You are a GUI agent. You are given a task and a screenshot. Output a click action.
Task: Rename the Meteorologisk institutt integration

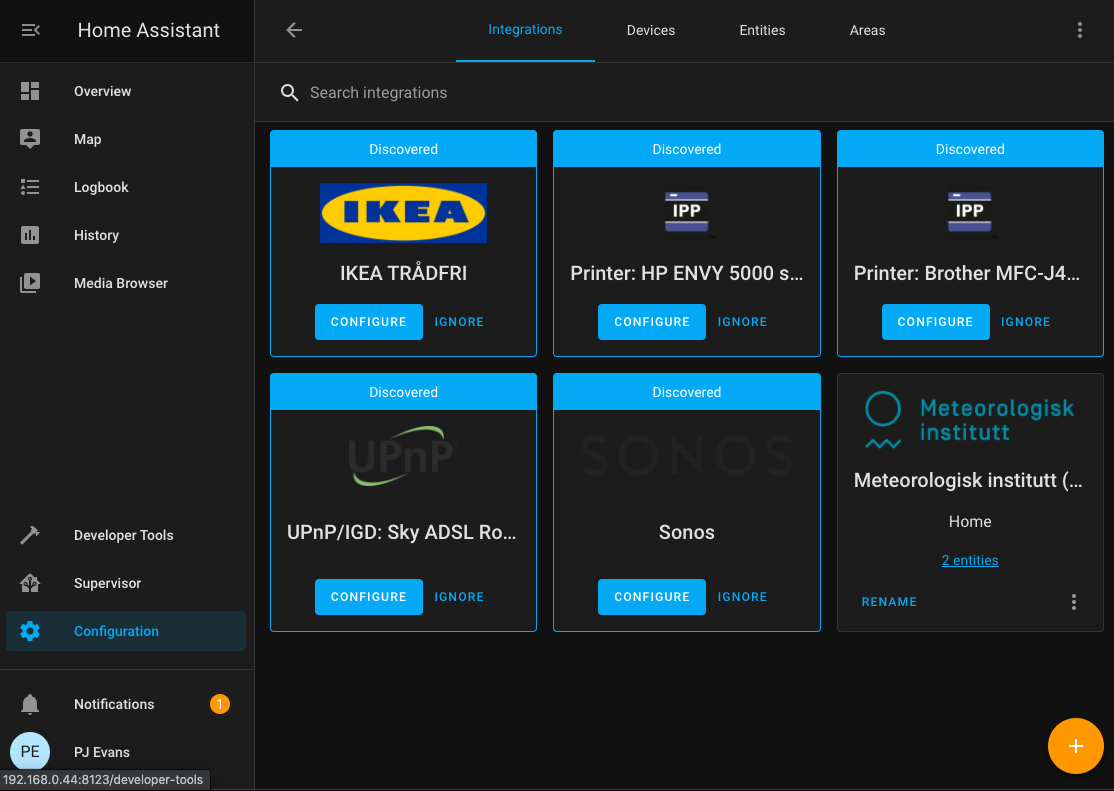click(889, 602)
